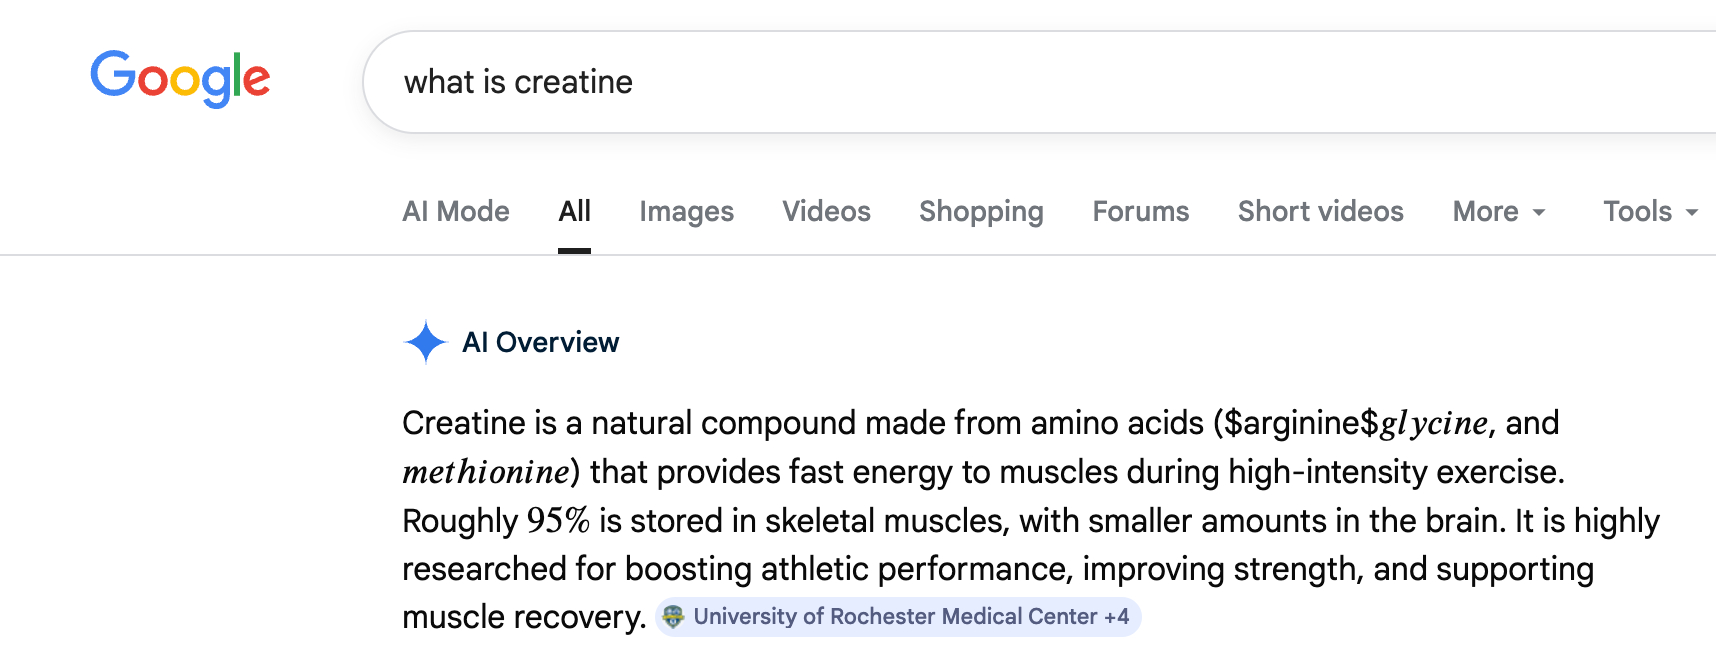1716x664 pixels.
Task: Go to the Videos tab
Action: (826, 212)
